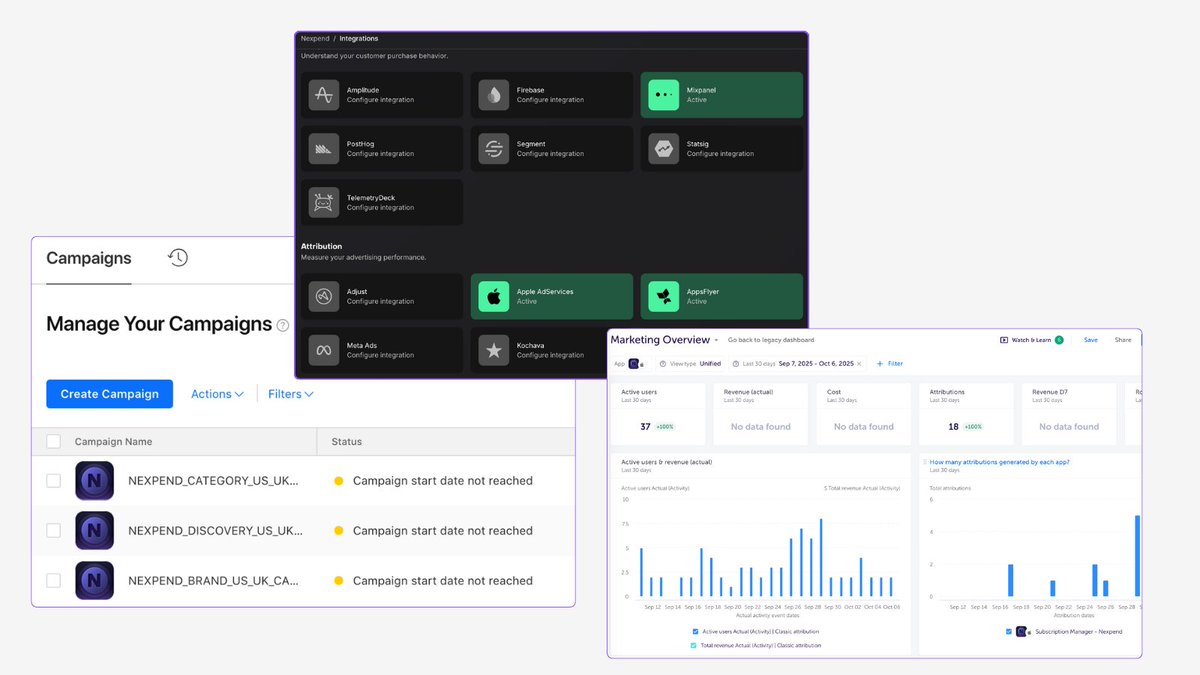
Task: Click Integrations in the breadcrumb
Action: pyautogui.click(x=359, y=39)
